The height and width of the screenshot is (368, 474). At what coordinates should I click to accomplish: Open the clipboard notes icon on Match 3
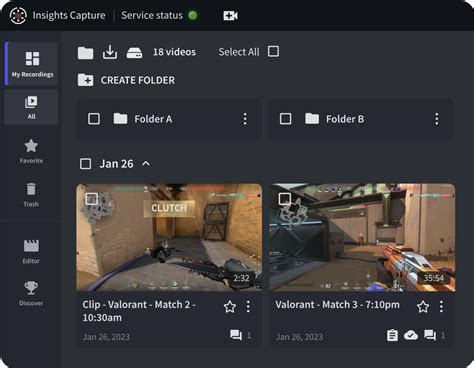(392, 335)
